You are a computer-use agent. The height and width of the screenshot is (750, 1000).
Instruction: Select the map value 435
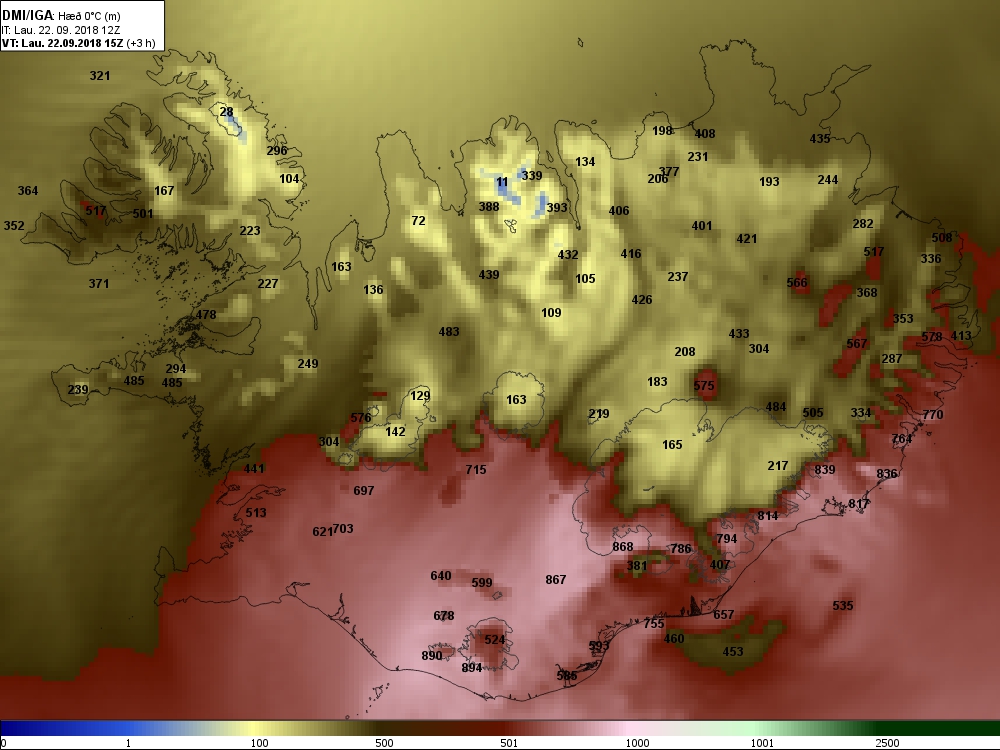[x=820, y=139]
